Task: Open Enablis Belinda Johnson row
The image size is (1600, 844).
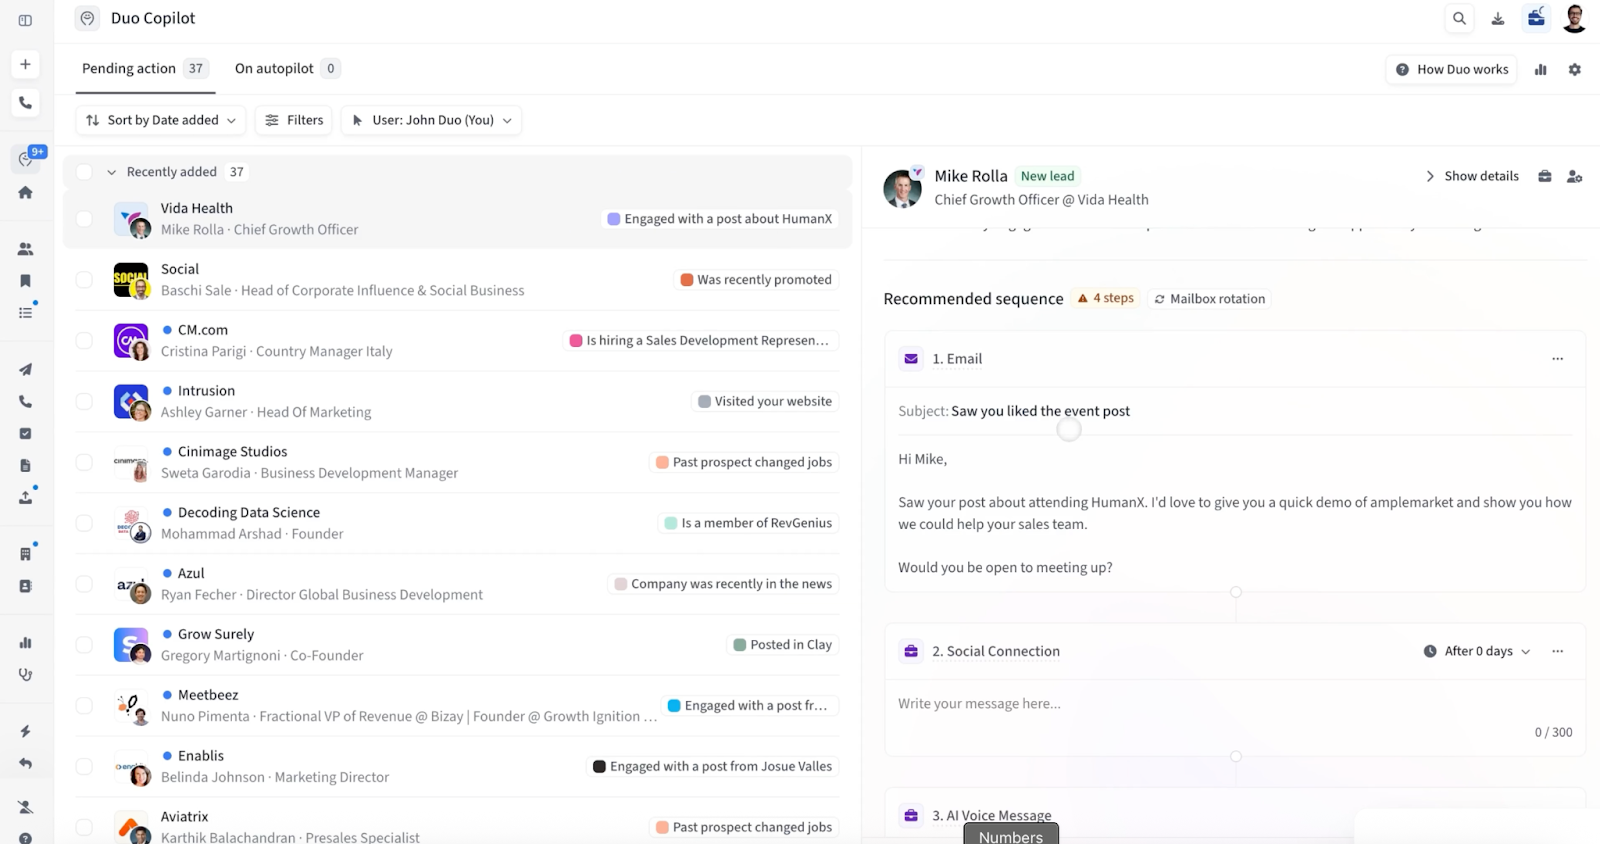Action: coord(459,766)
